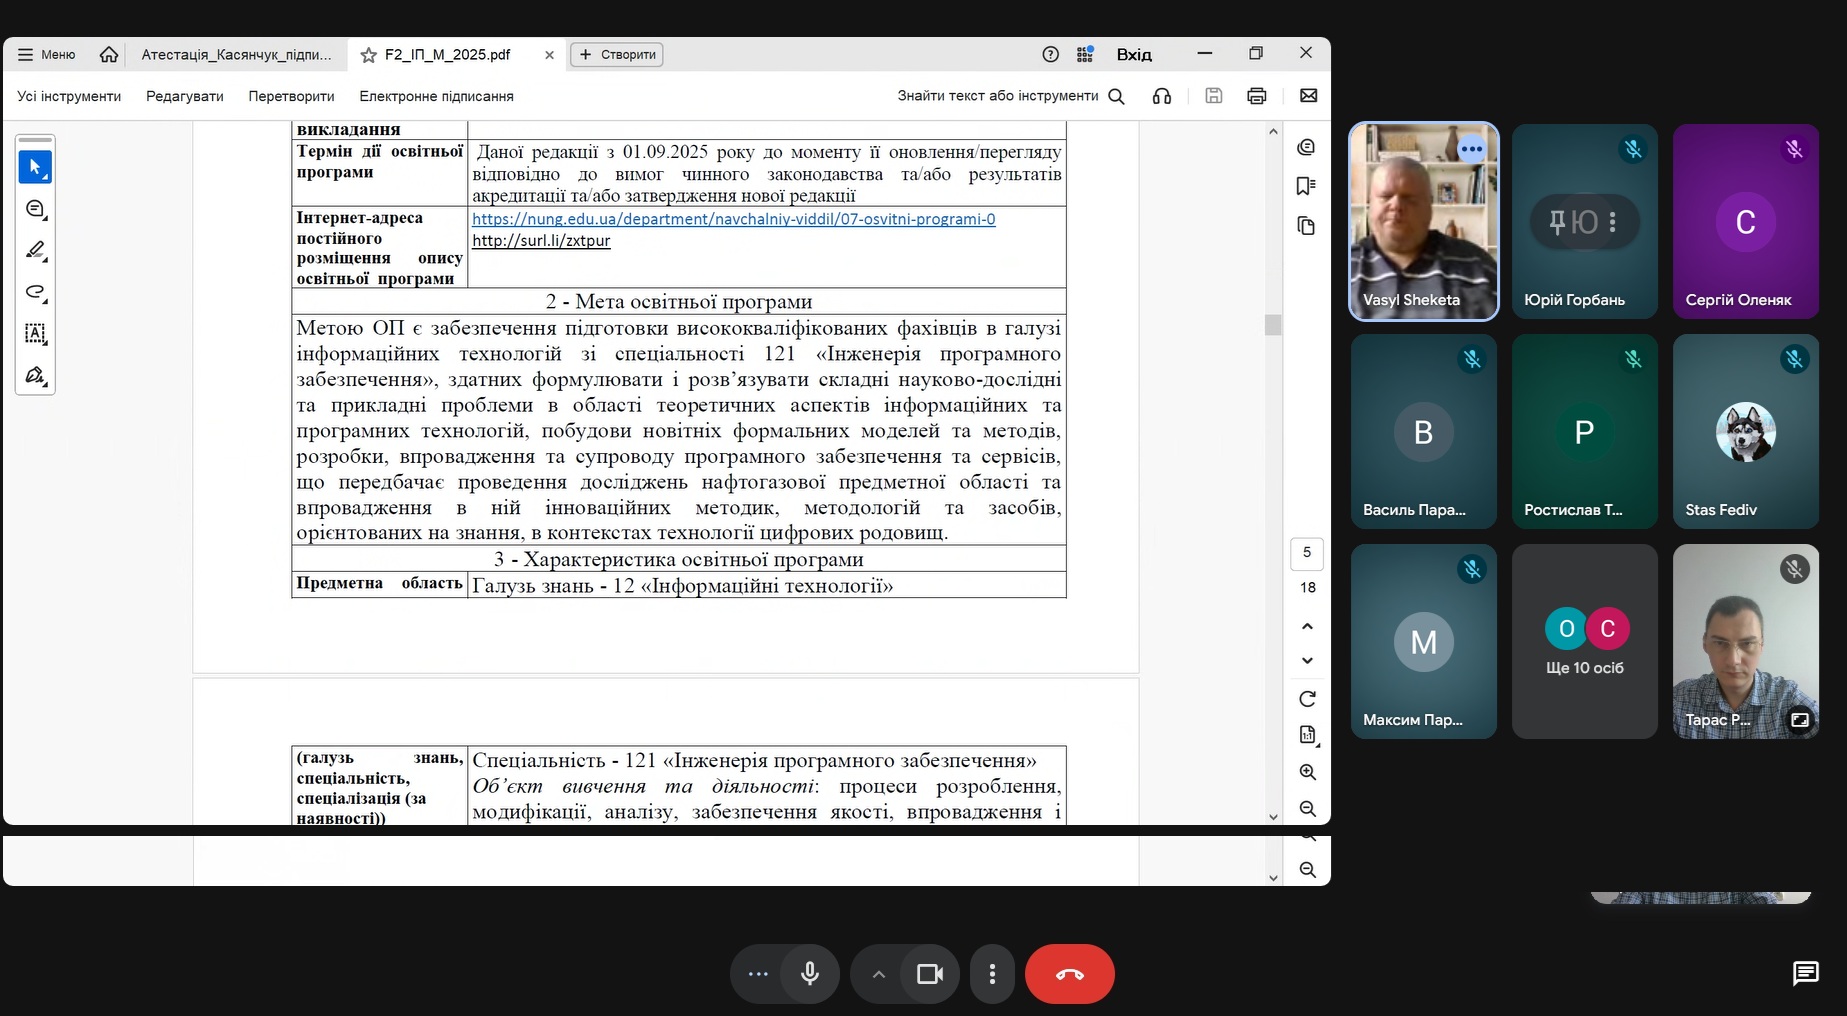Viewport: 1847px width, 1016px height.
Task: Switch to the Атестація_Касянчук tab
Action: (x=236, y=54)
